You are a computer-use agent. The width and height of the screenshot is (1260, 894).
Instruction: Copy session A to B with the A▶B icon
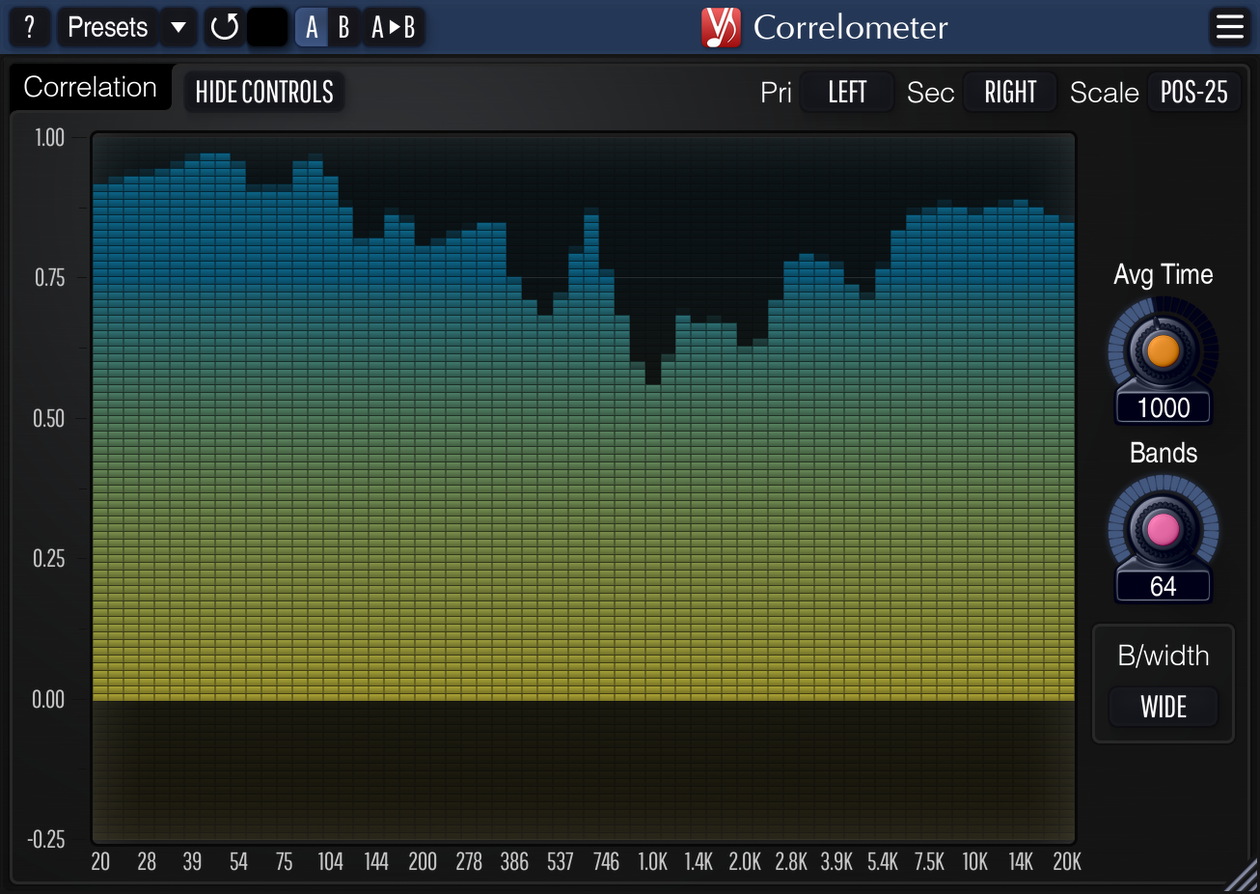pos(393,27)
